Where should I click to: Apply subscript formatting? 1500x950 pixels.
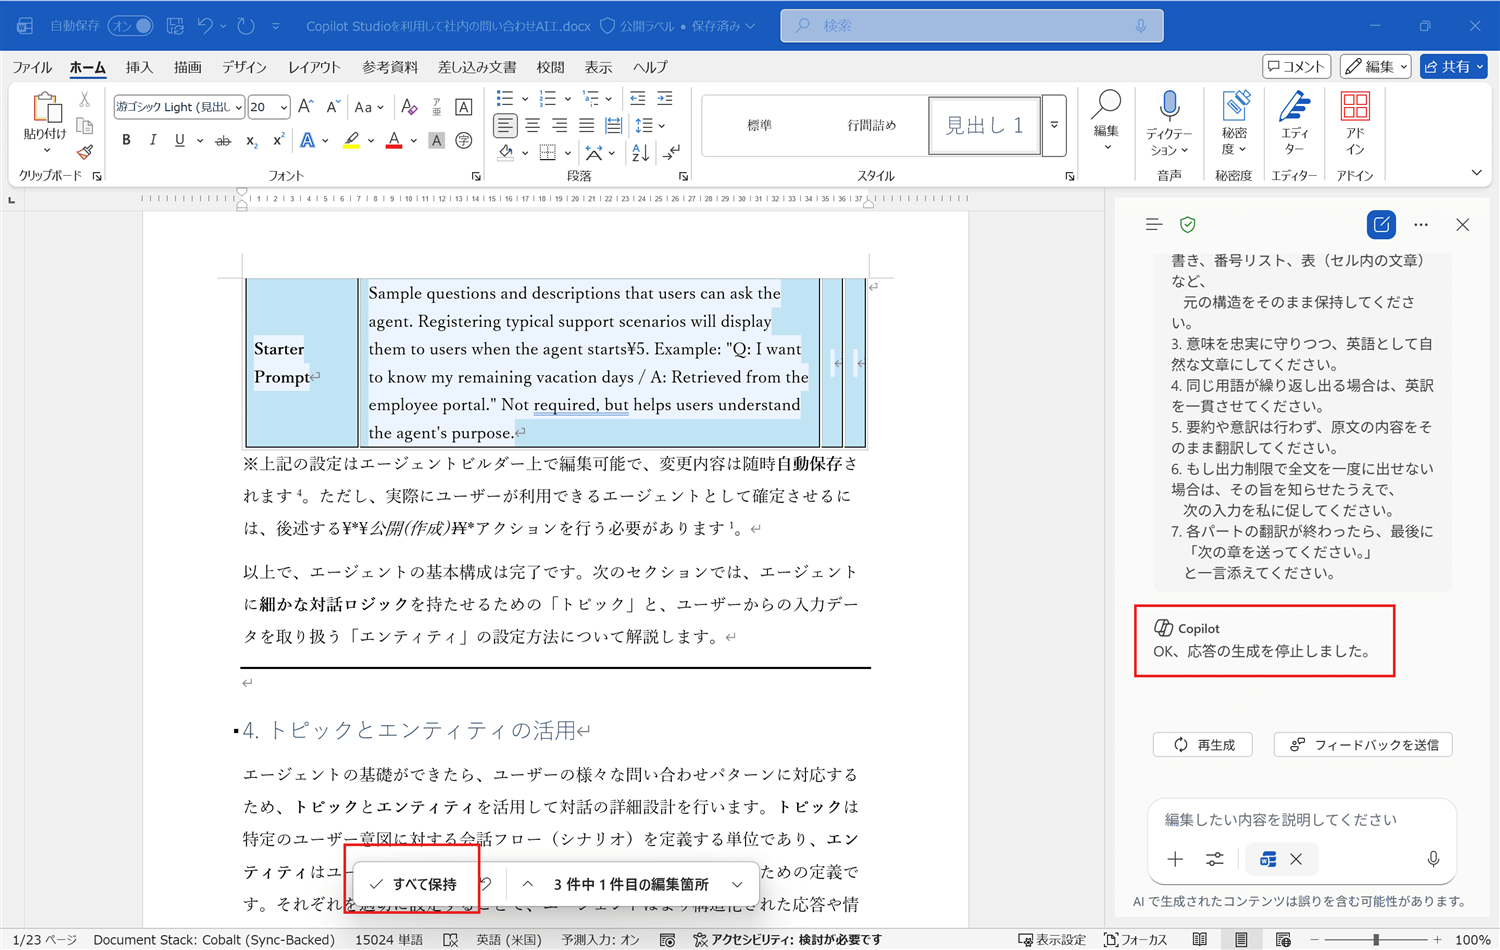click(x=251, y=141)
